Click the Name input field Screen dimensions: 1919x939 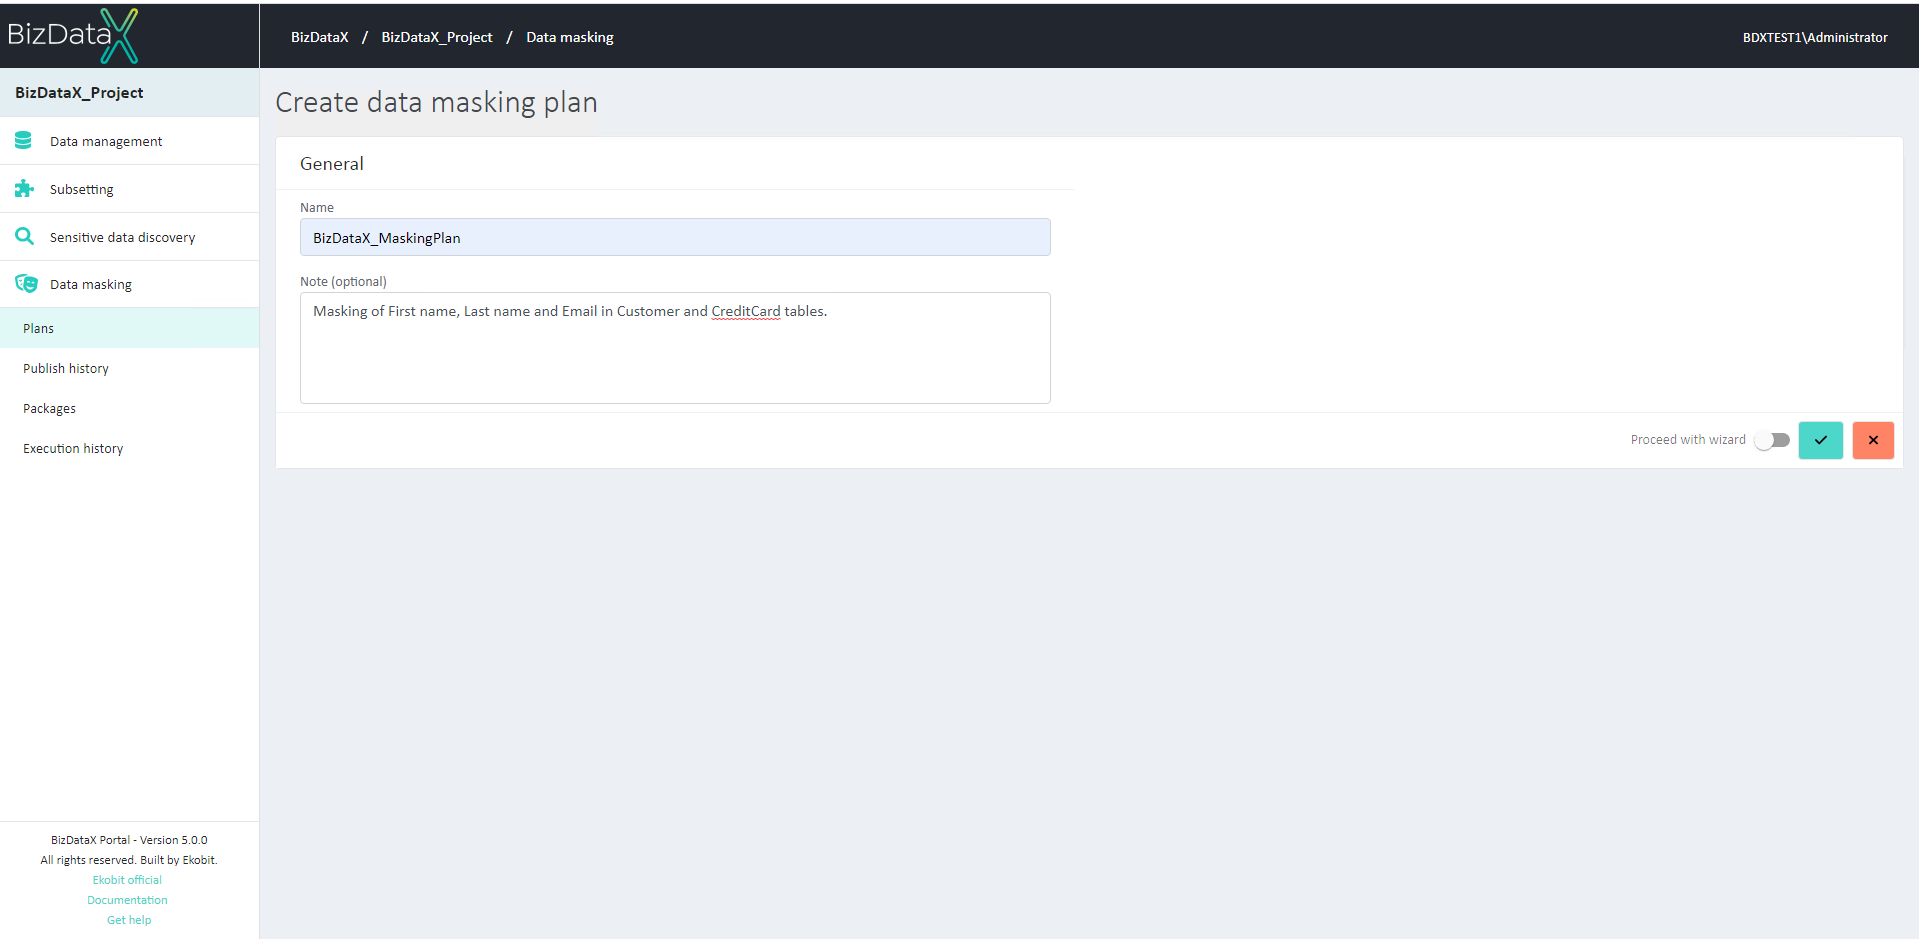pos(675,237)
